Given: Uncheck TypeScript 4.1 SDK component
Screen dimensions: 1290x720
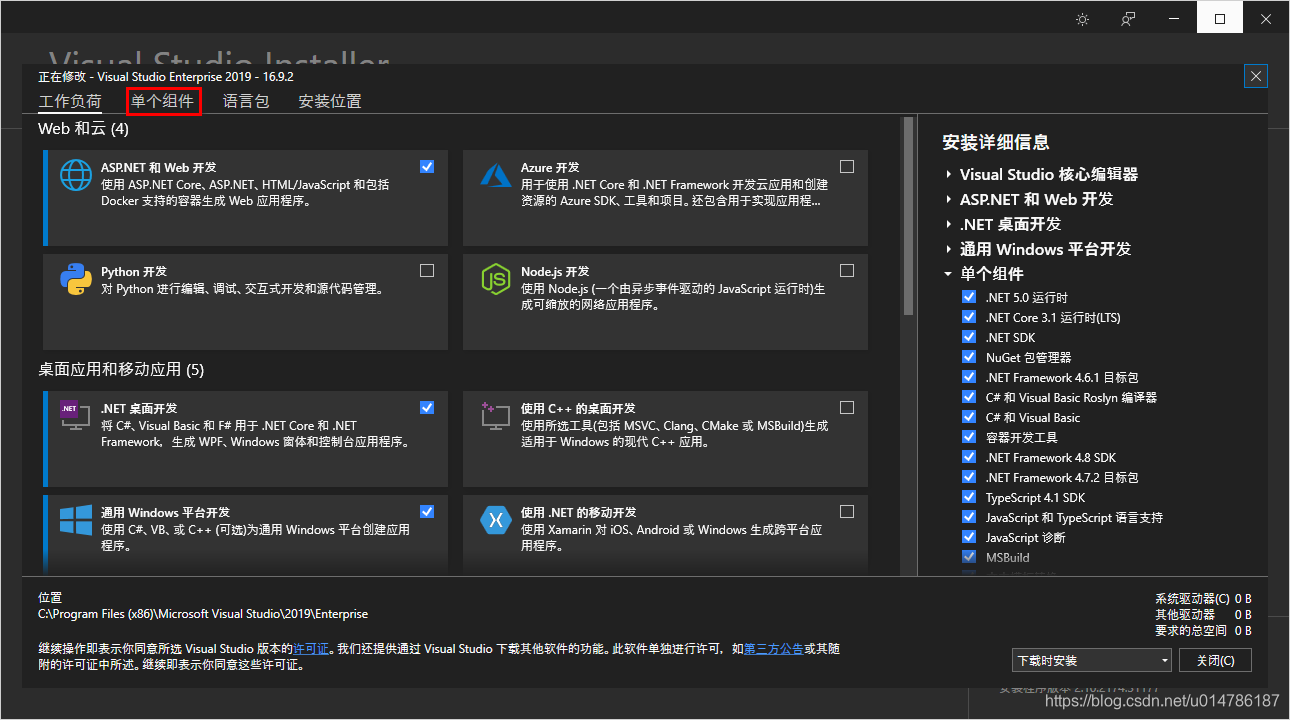Looking at the screenshot, I should coord(968,497).
